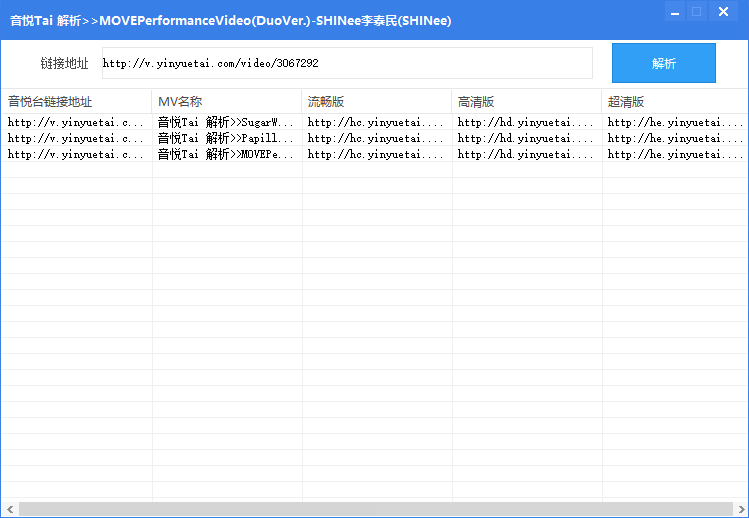Select the SugarW... MV name cell

coord(226,123)
